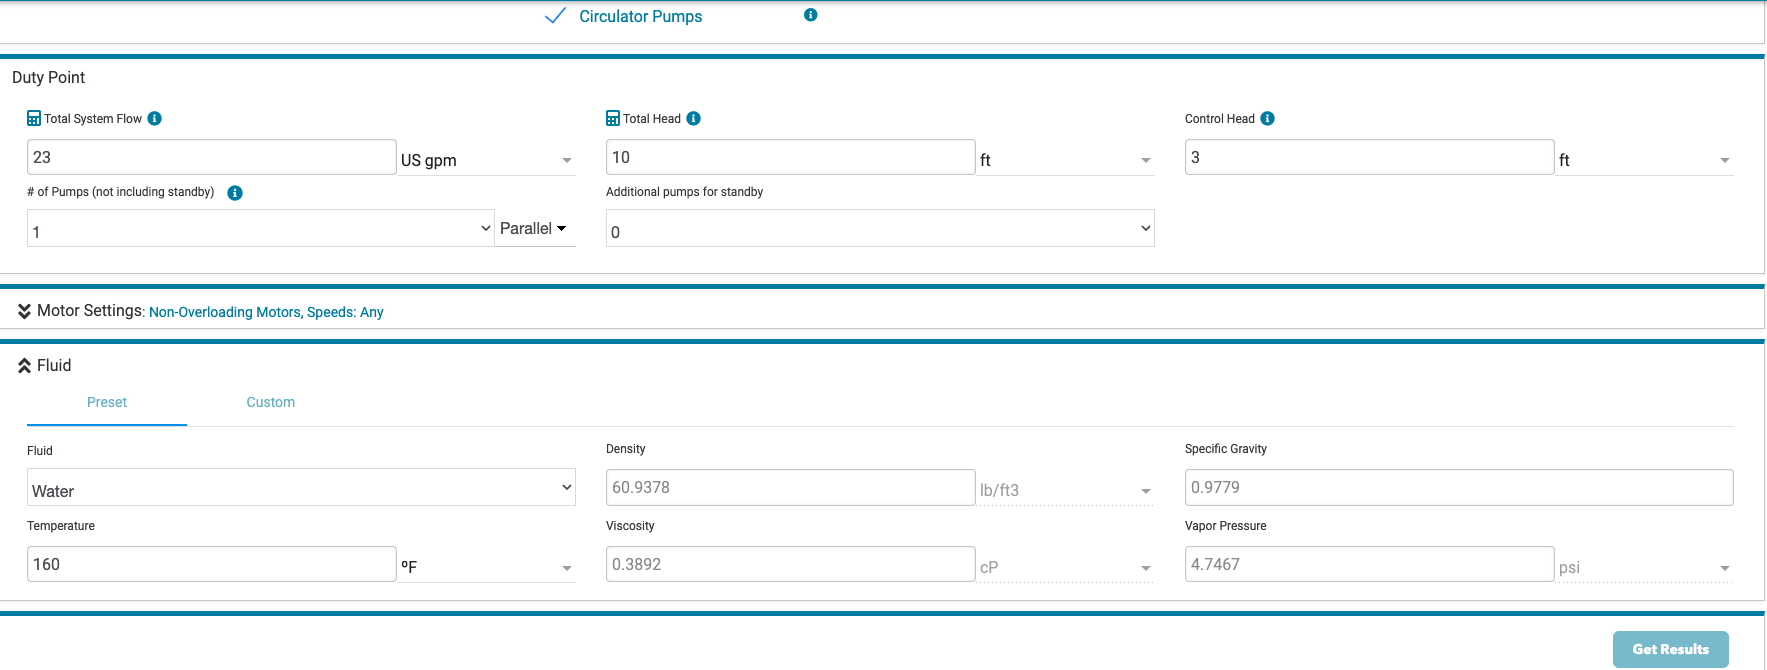Click the Circulator Pumps checkmark icon
Image resolution: width=1767 pixels, height=670 pixels.
point(555,16)
